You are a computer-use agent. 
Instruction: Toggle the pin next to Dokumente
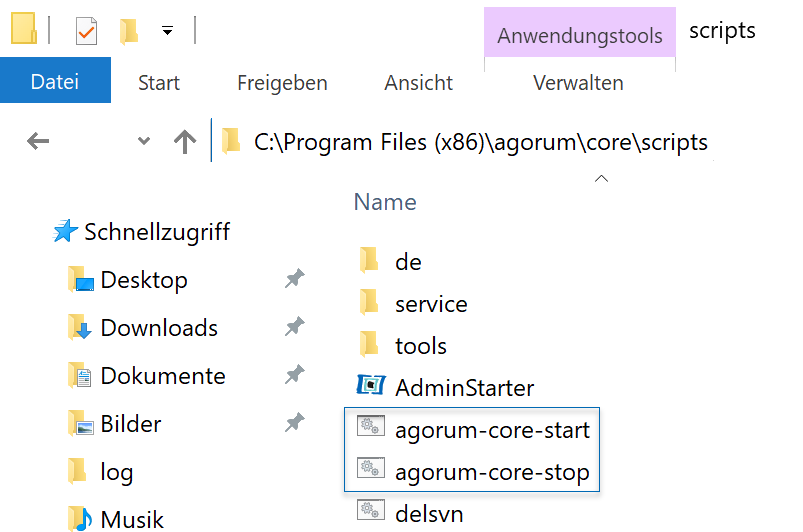click(294, 374)
